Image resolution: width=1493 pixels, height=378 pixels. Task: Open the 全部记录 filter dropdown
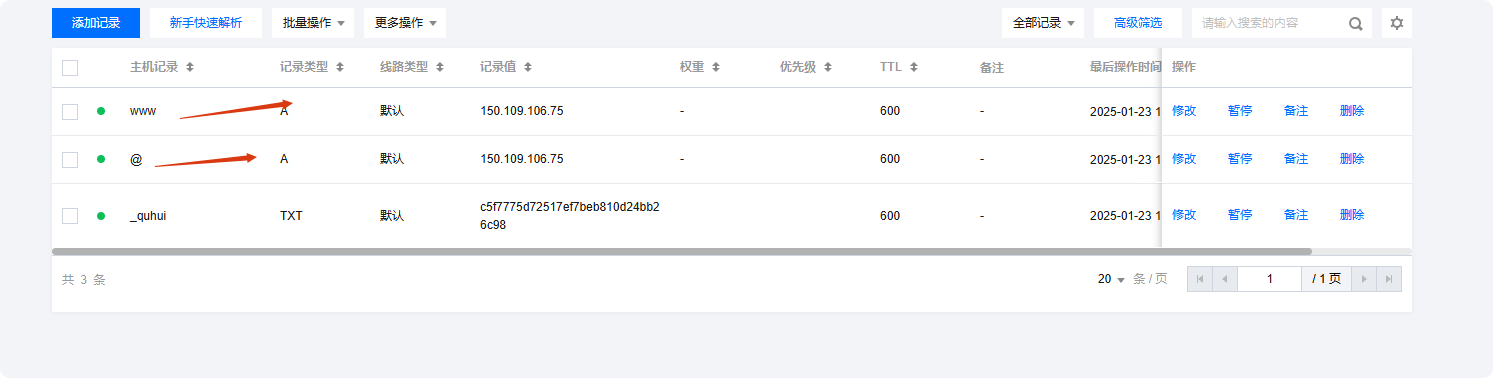pos(1043,23)
